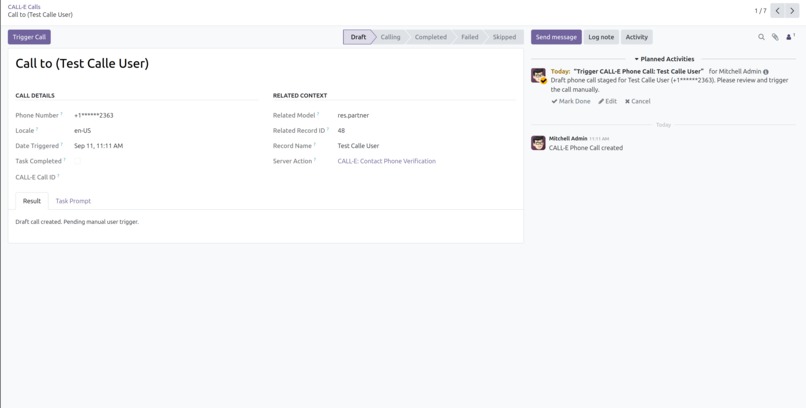Click the Send message button
This screenshot has height=408, width=806.
tap(556, 37)
